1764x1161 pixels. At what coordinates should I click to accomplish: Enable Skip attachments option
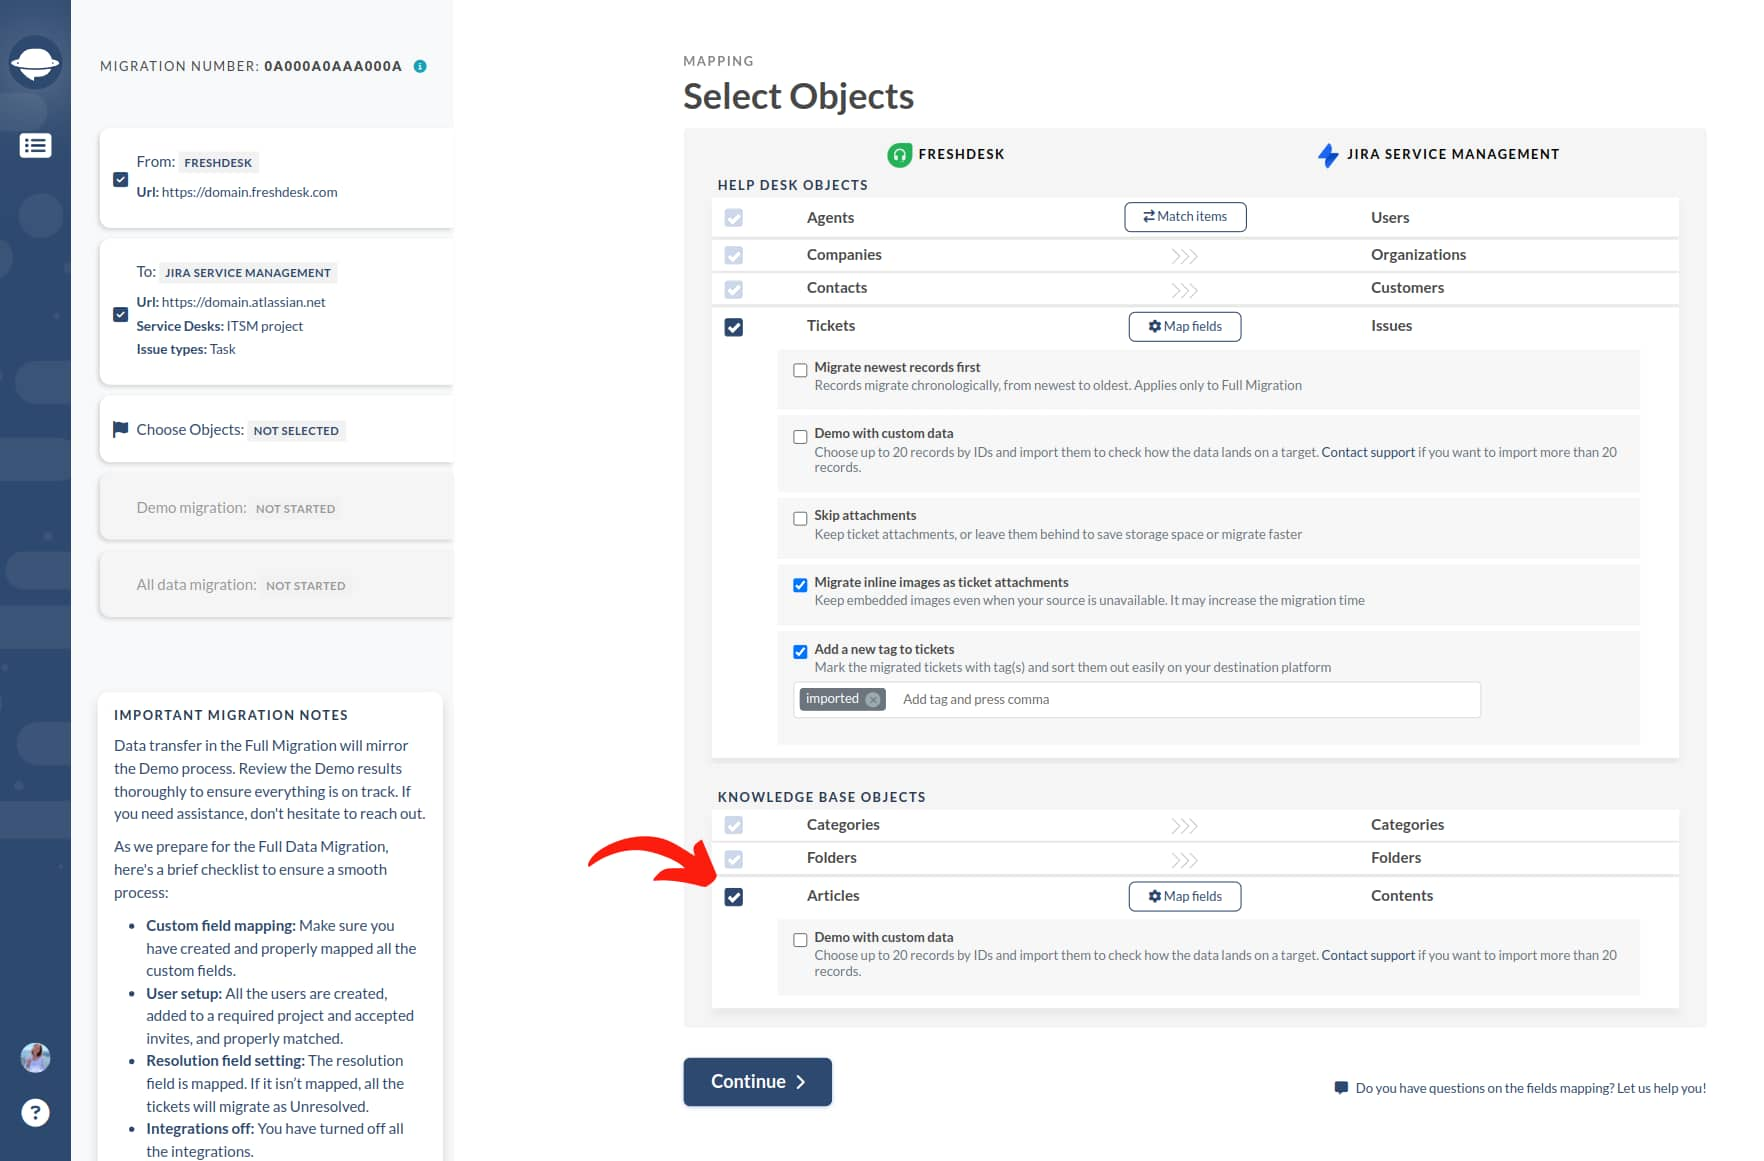tap(800, 519)
